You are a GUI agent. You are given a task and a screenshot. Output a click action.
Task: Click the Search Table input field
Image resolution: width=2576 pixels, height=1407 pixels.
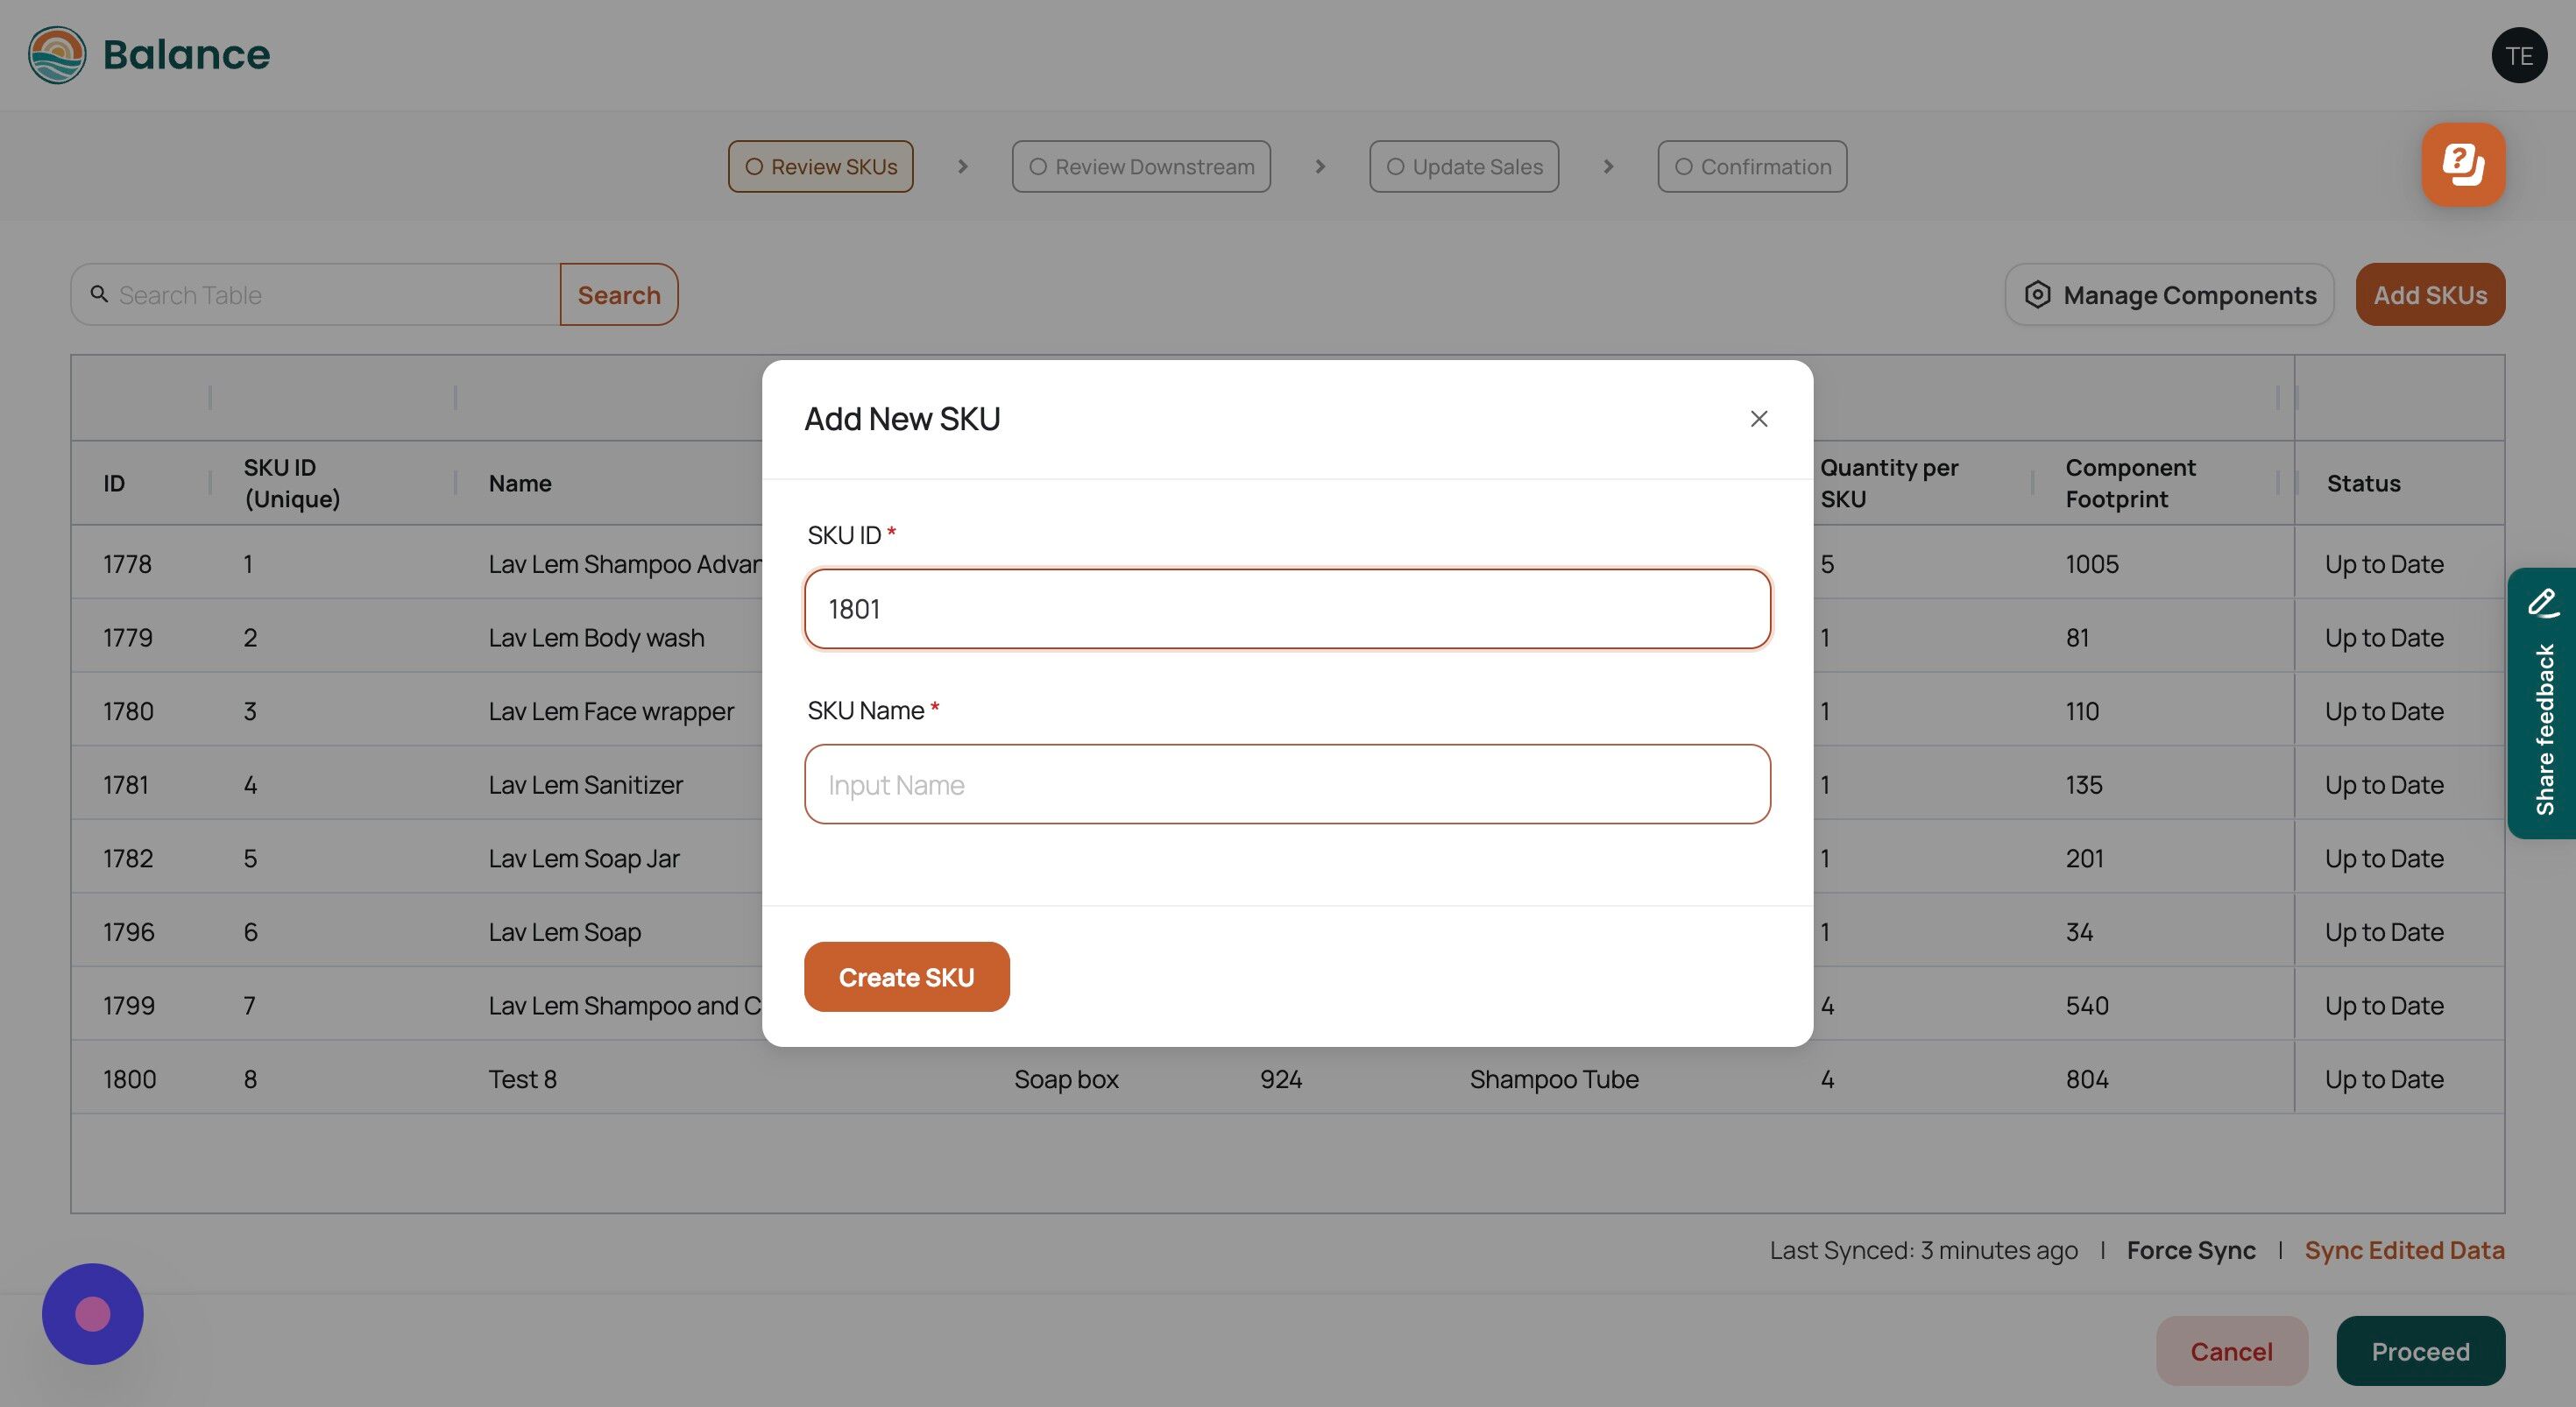pos(315,295)
